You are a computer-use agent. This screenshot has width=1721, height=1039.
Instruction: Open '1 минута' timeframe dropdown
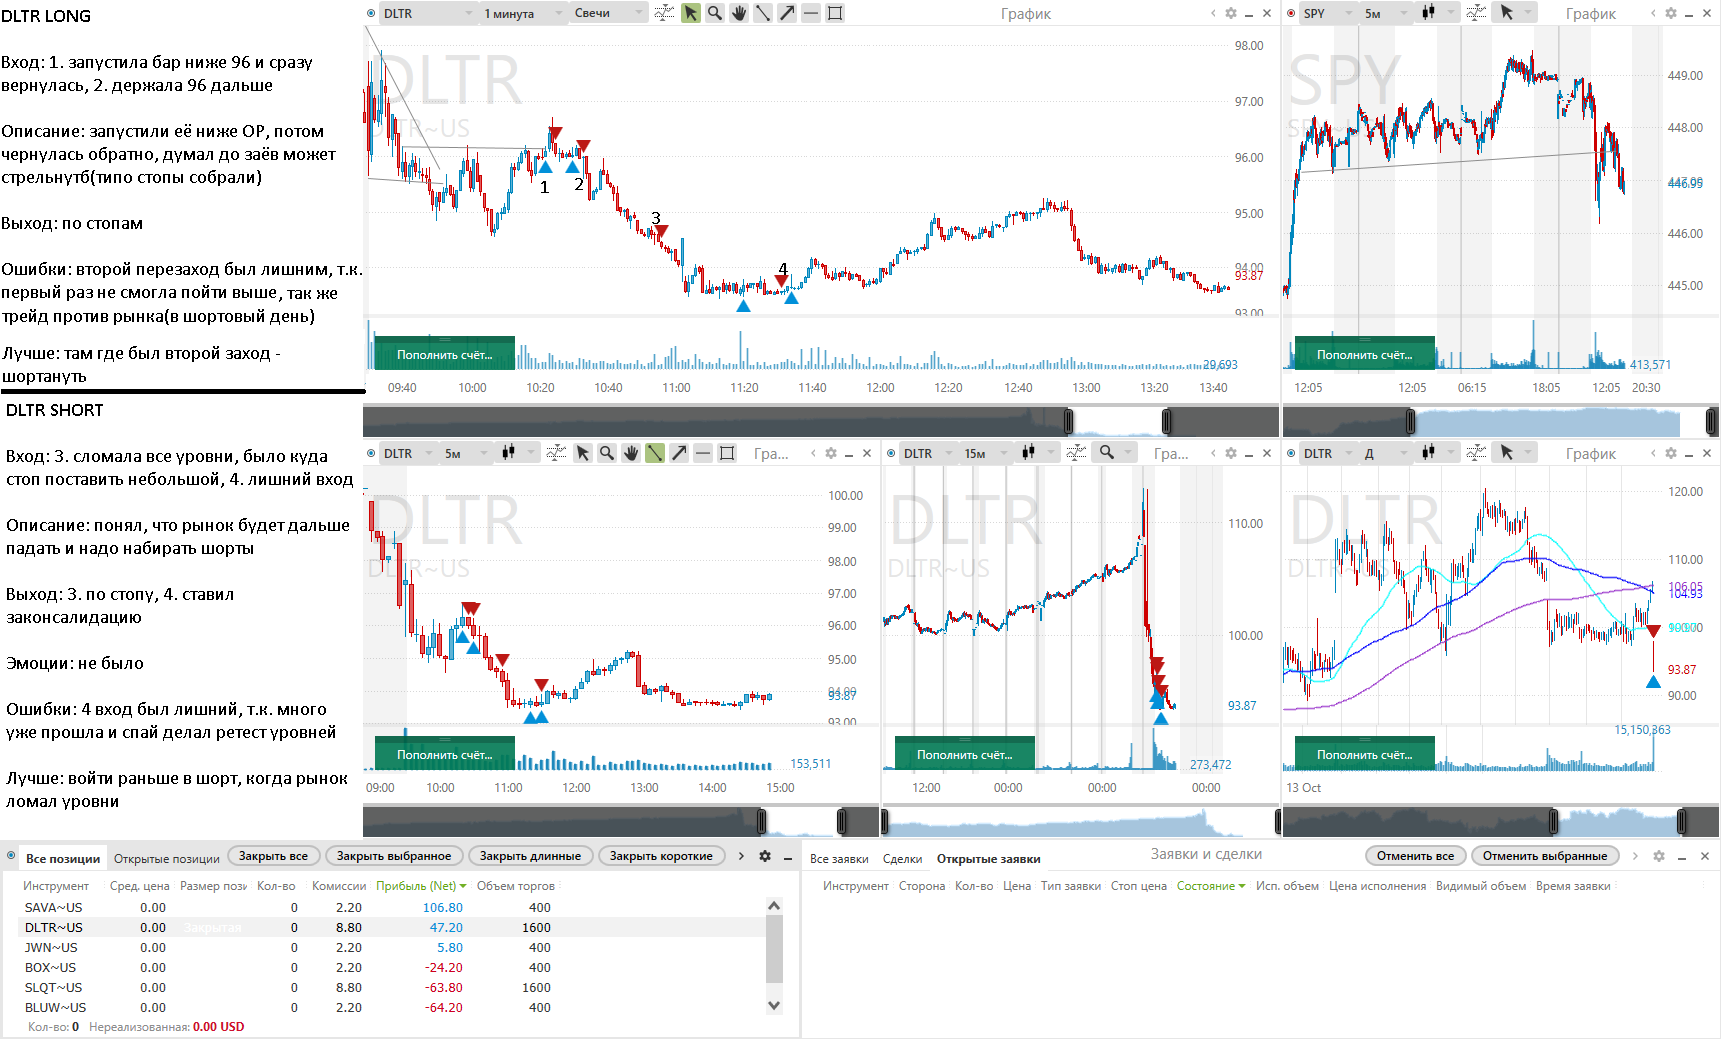click(x=523, y=13)
